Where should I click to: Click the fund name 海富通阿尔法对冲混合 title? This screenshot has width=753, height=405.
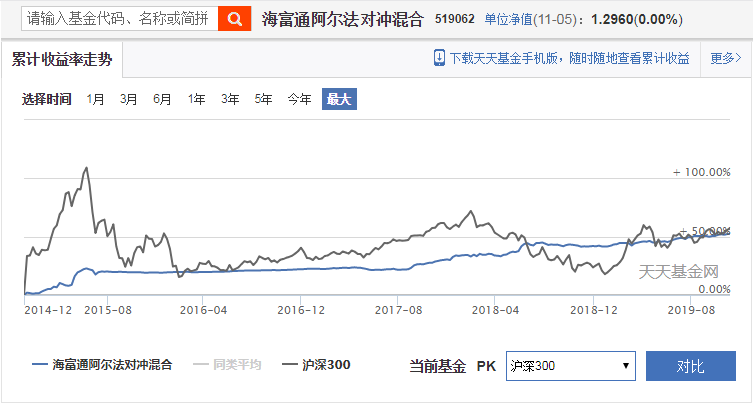[343, 19]
